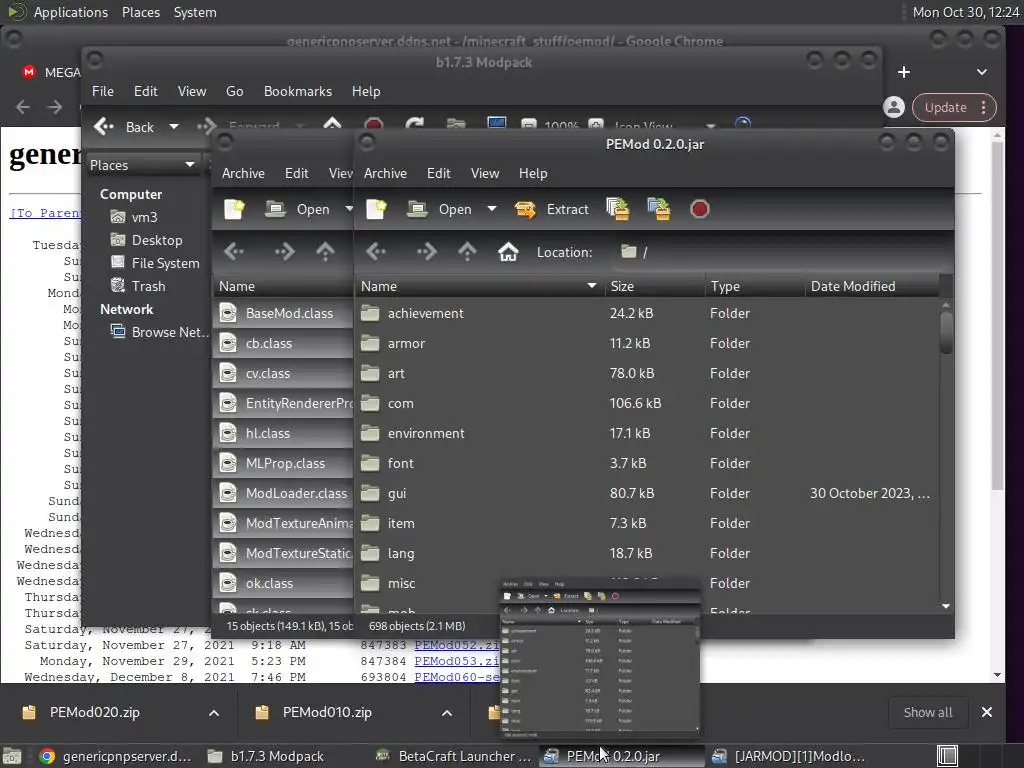Open new Chrome tab with plus icon
1024x768 pixels.
[904, 72]
